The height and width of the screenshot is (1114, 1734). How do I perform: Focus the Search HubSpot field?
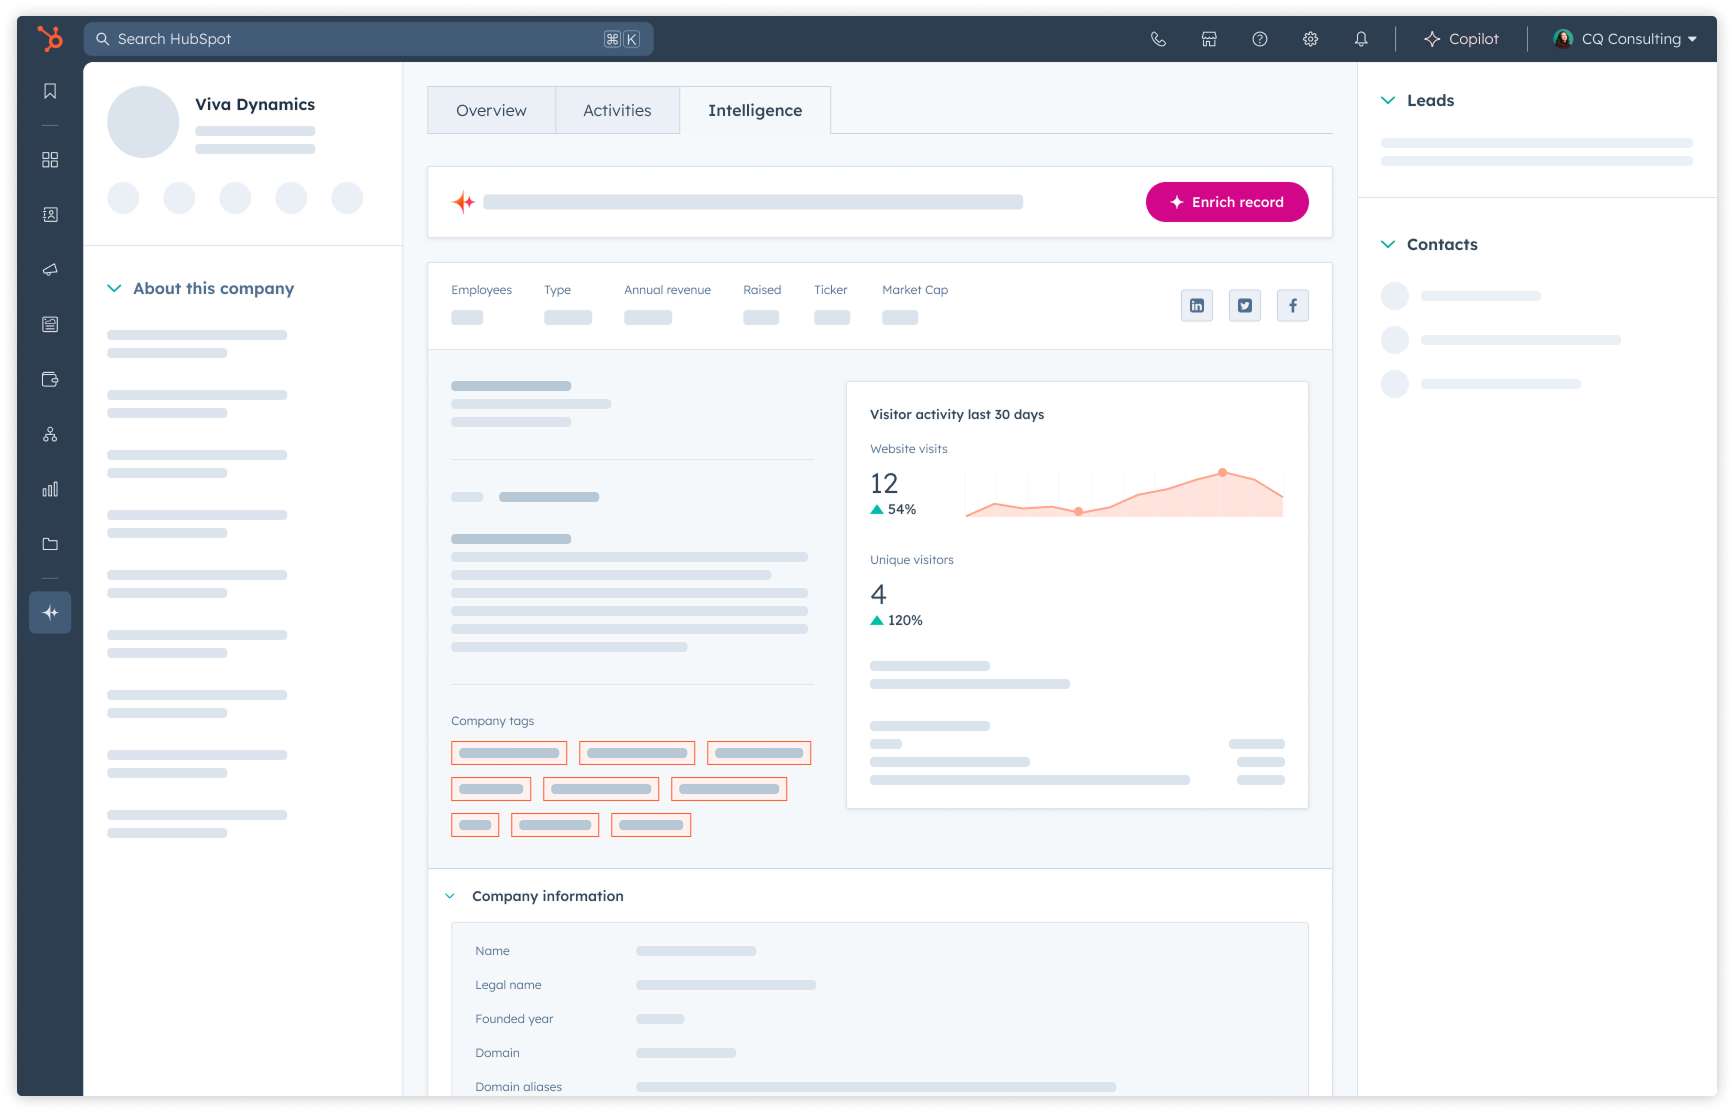(368, 39)
